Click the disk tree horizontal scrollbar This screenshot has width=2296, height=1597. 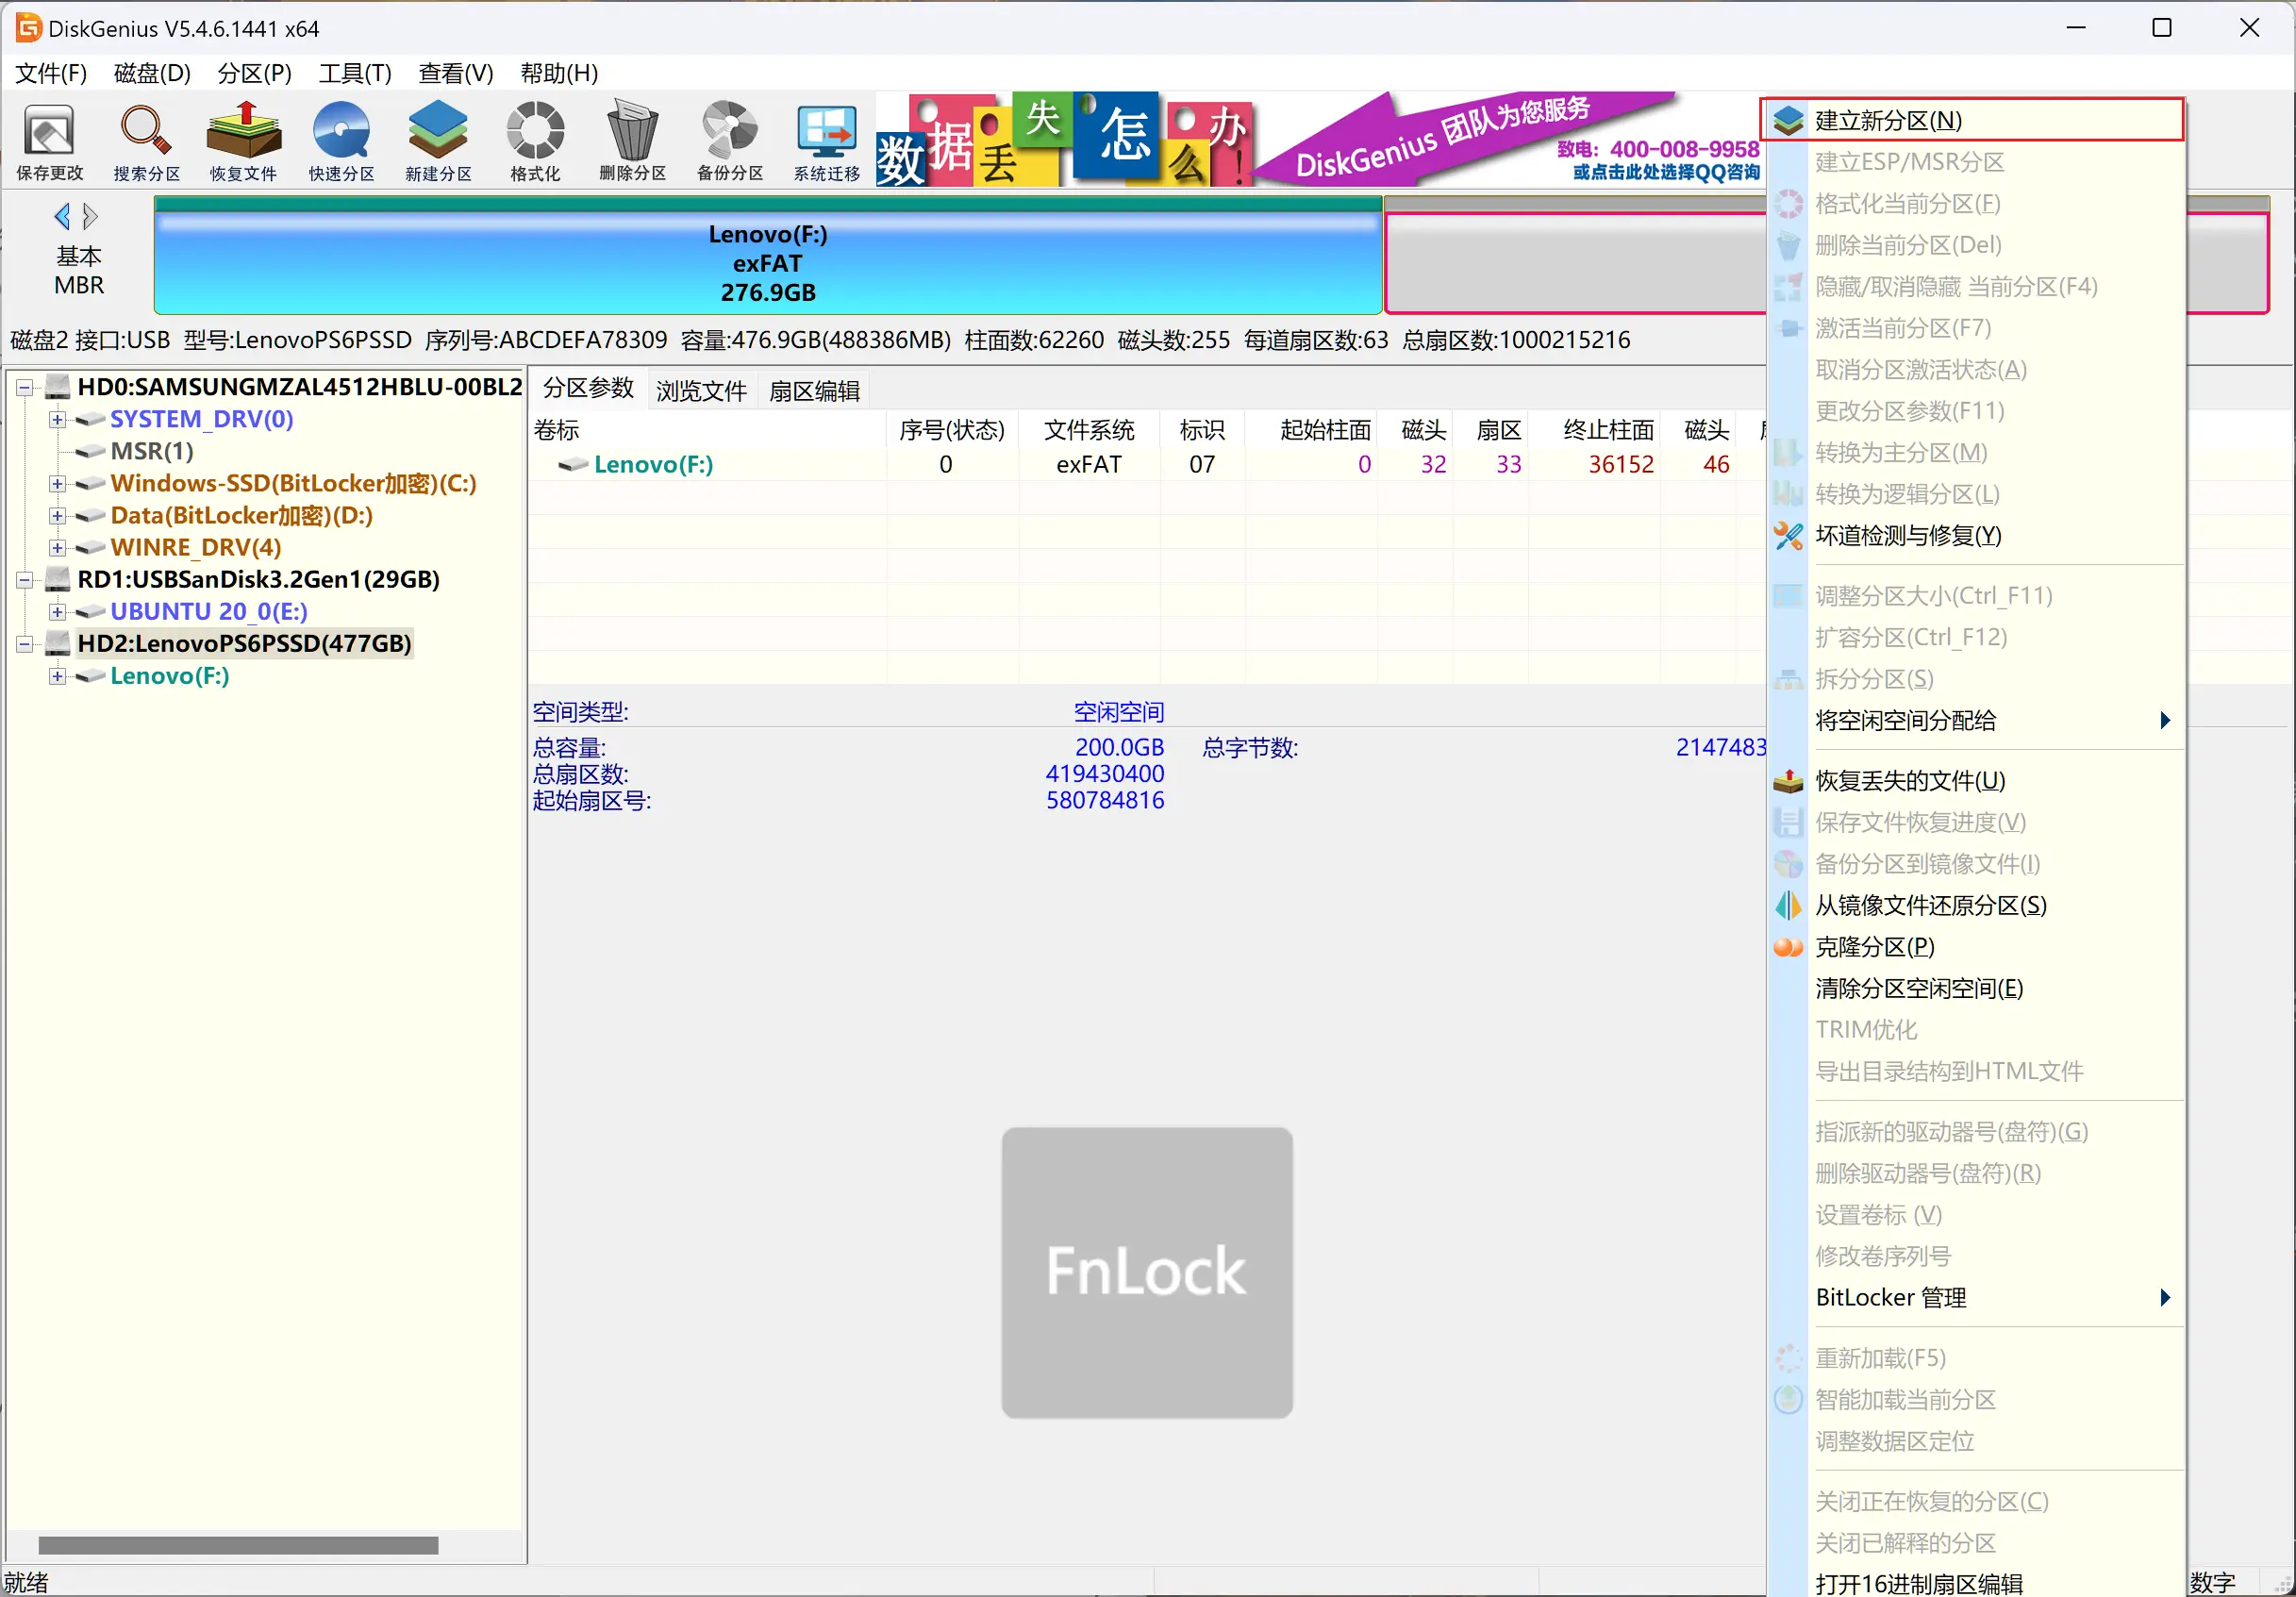[x=238, y=1545]
